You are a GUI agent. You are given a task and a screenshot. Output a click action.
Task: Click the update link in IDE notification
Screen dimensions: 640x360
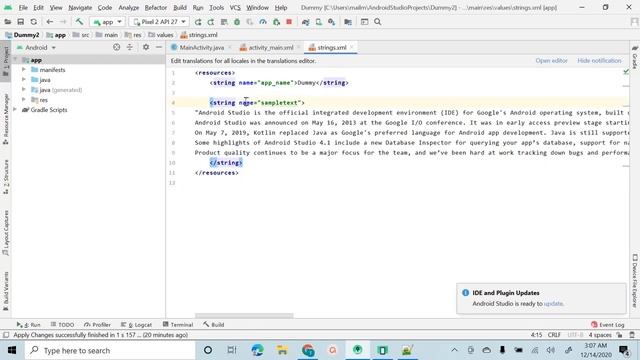553,304
